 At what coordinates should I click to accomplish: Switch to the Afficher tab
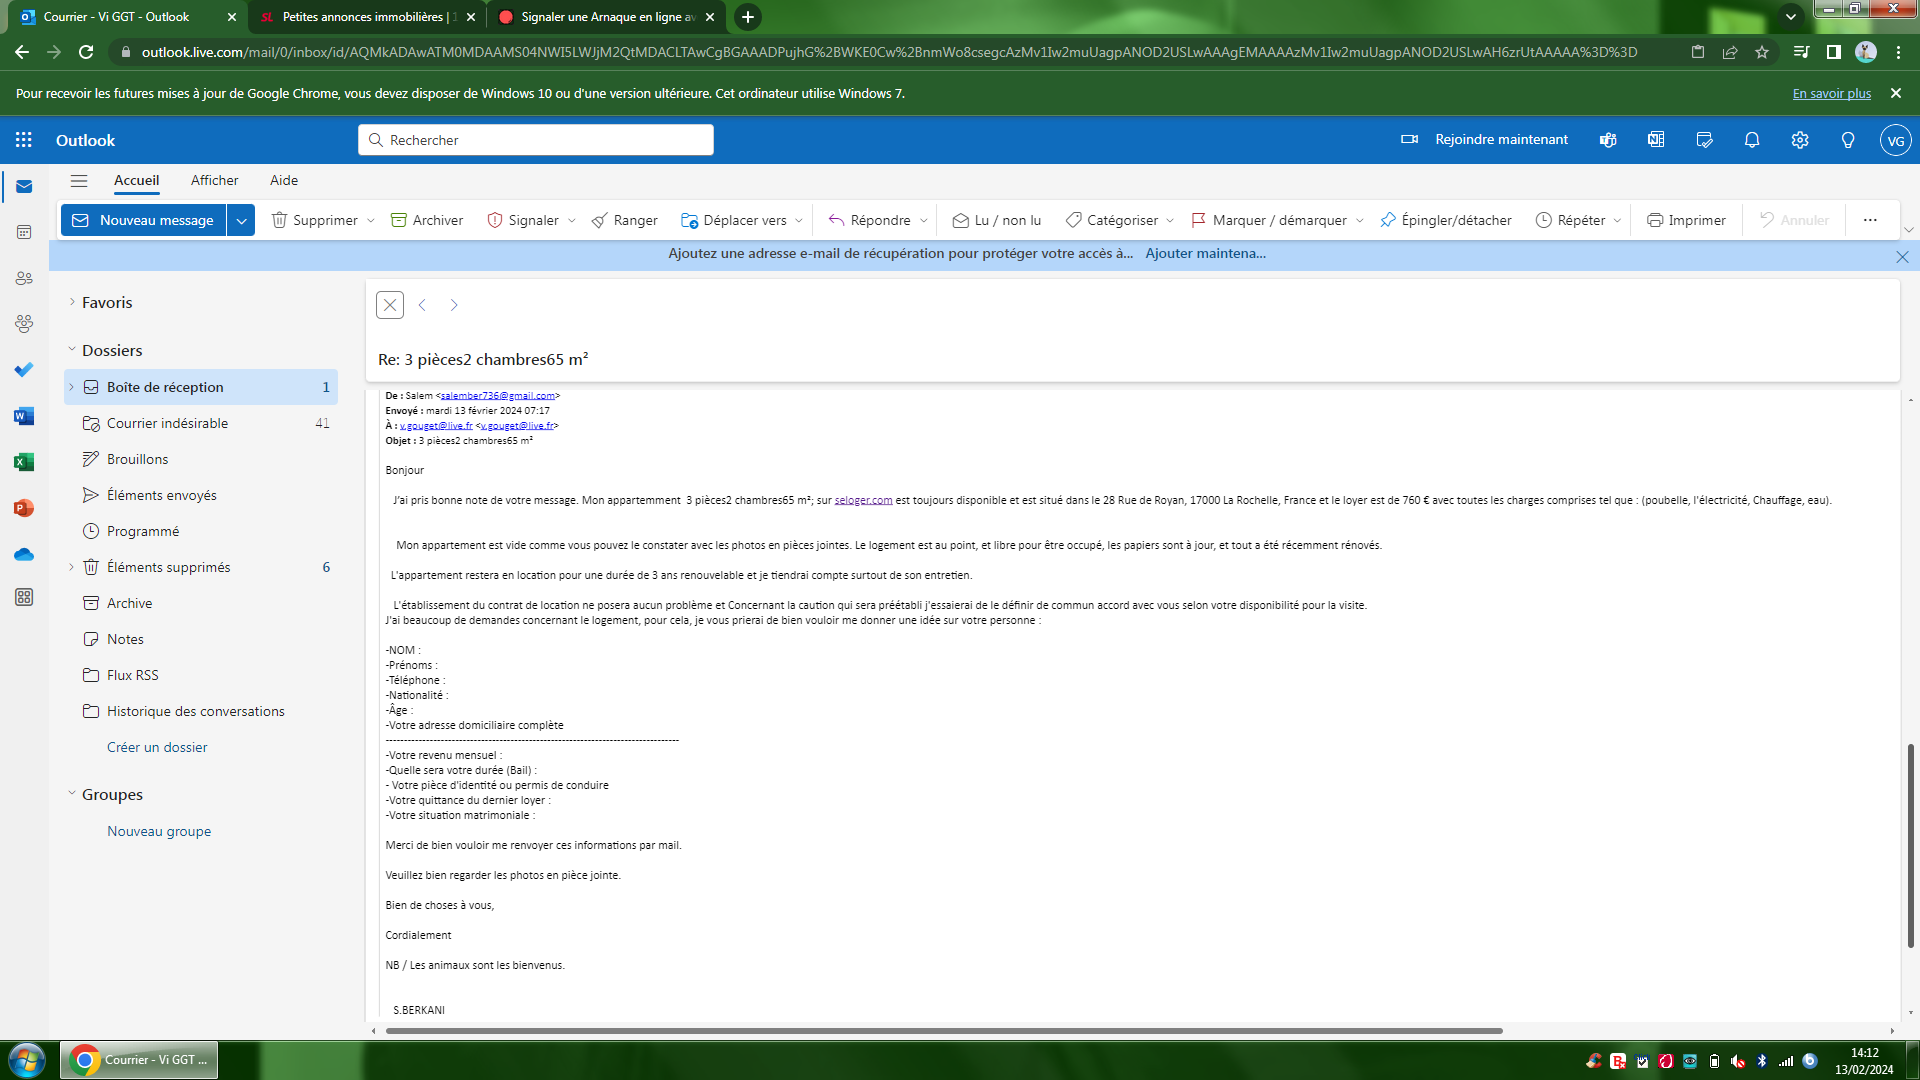[x=214, y=180]
